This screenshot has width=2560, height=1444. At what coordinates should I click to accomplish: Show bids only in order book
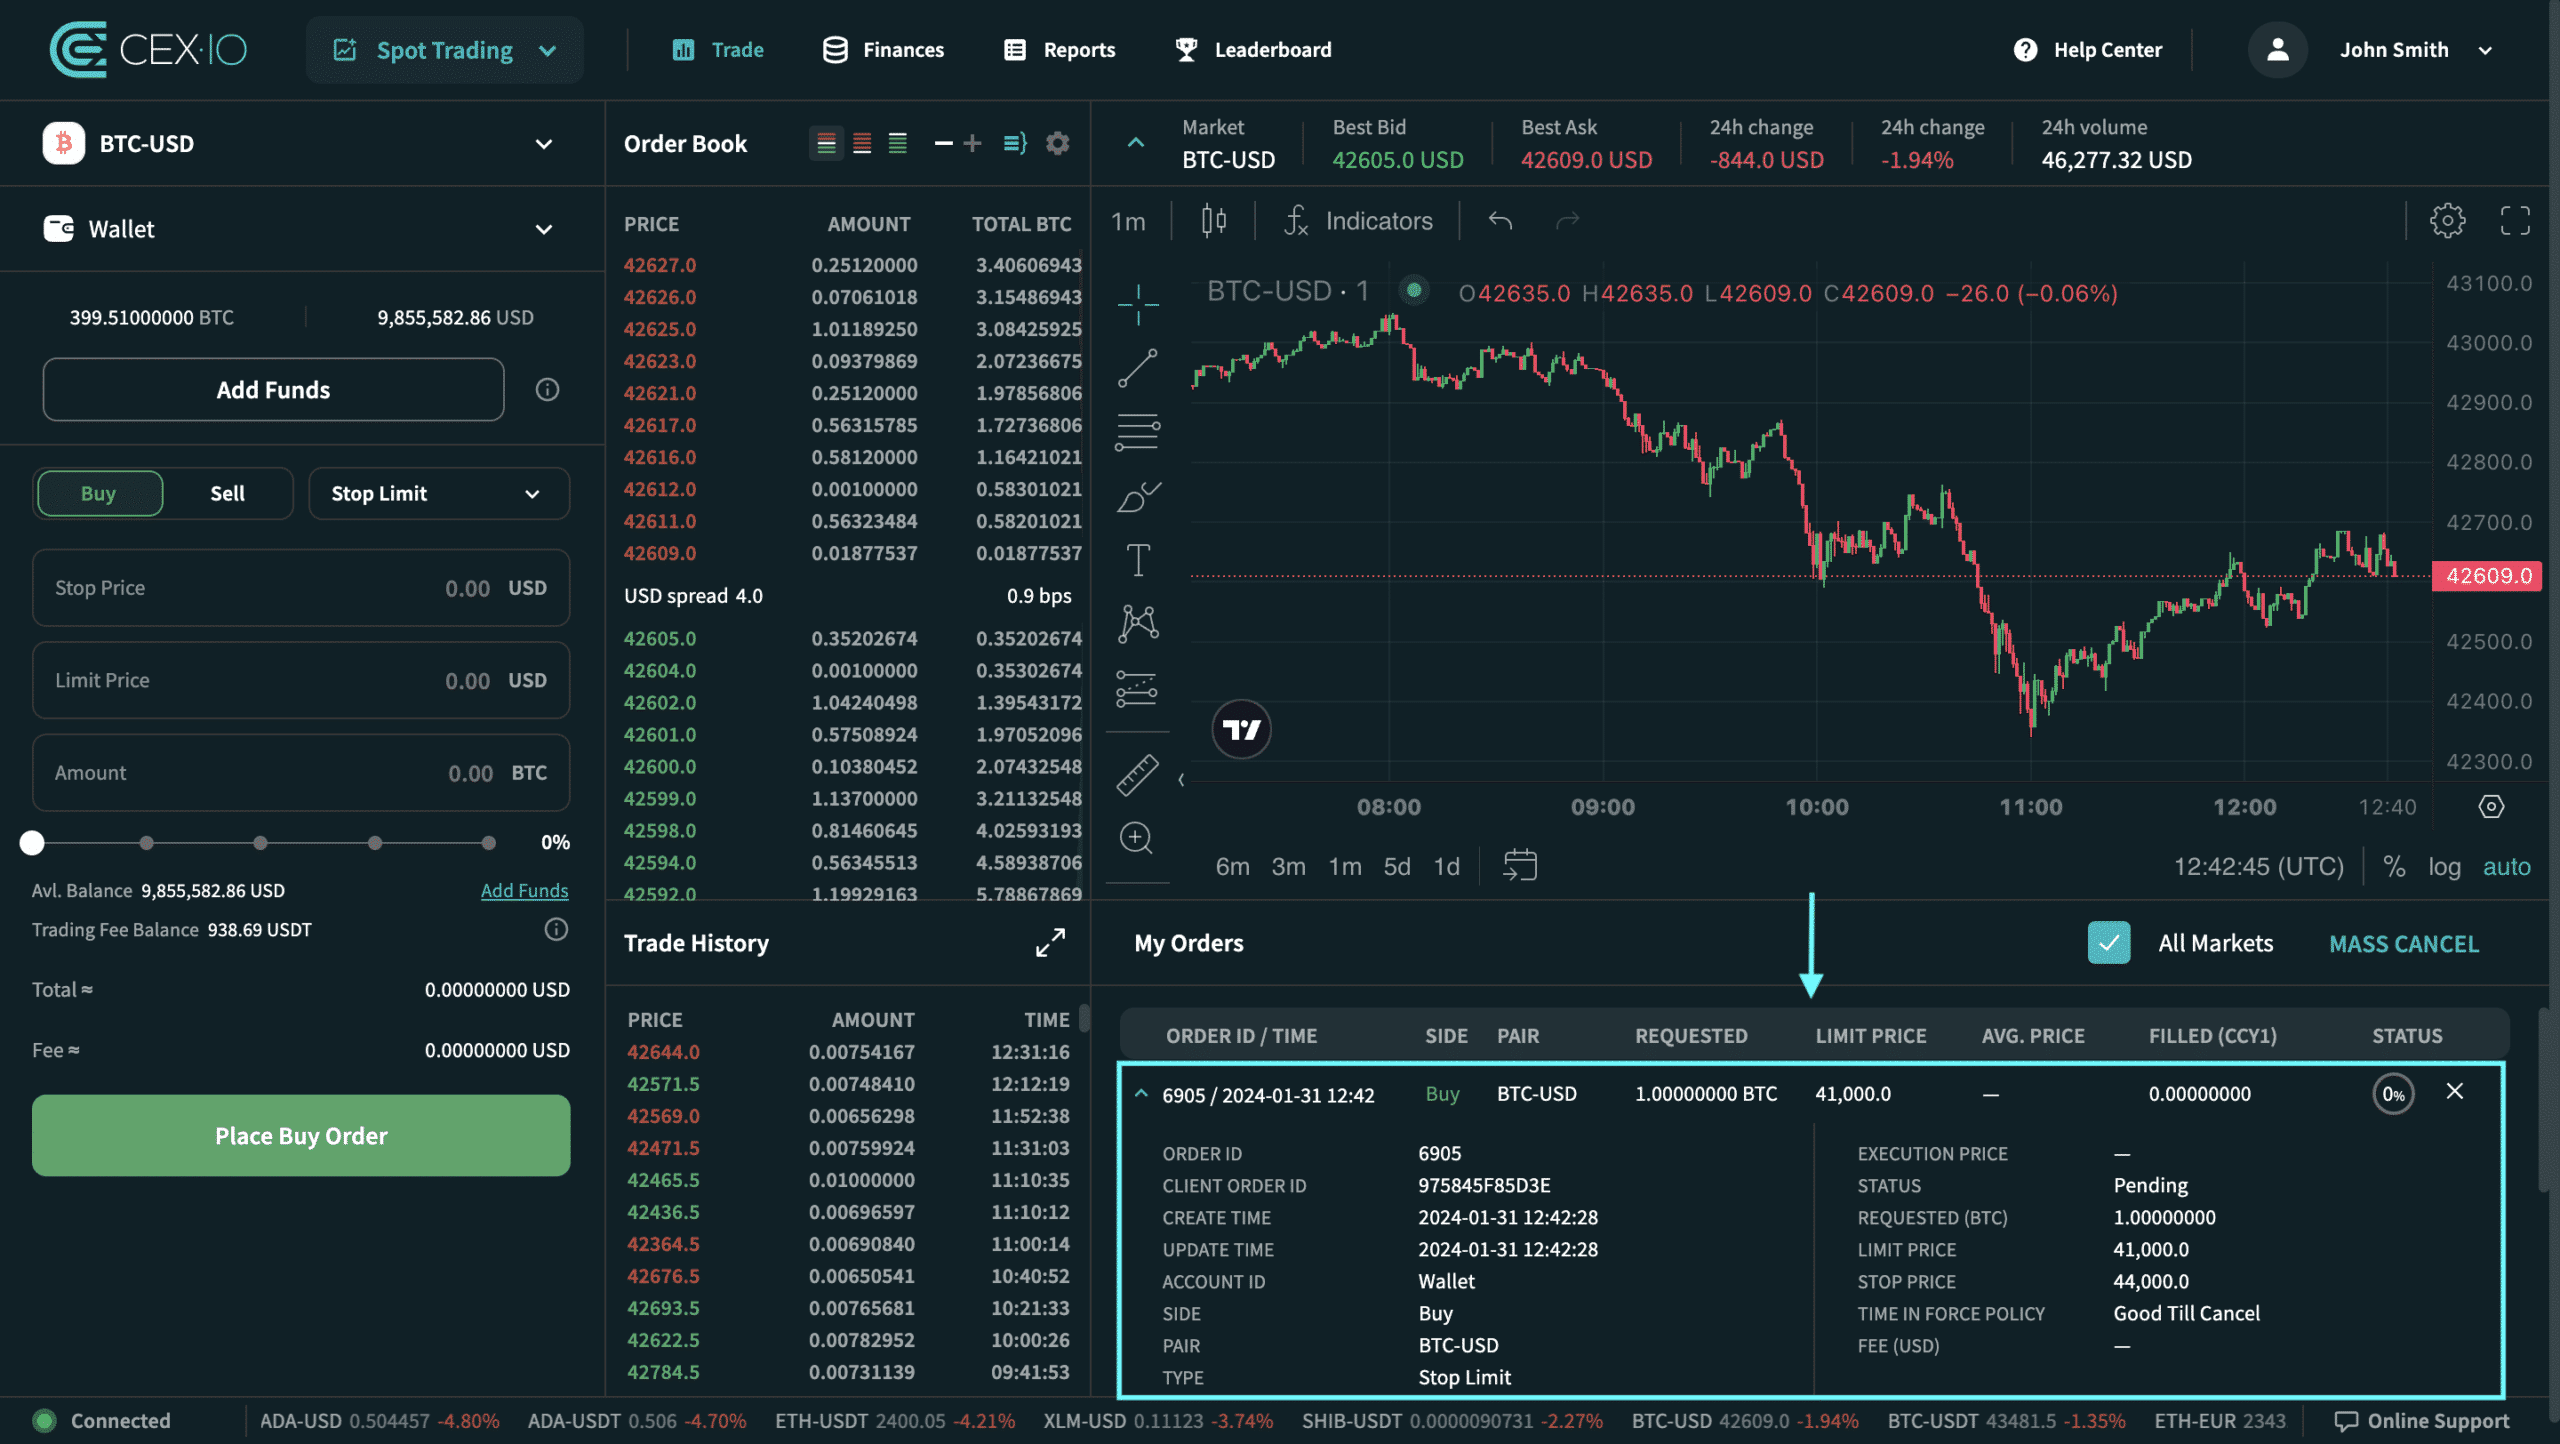pos(898,143)
